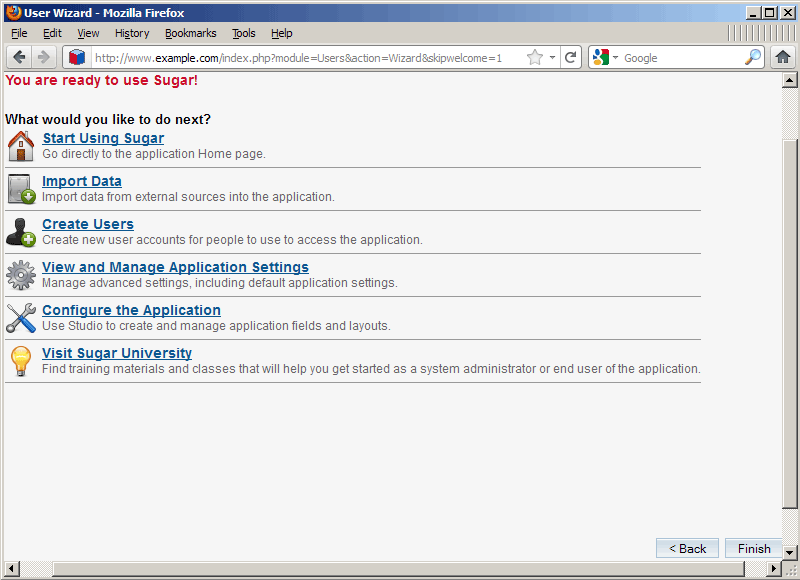The image size is (800, 580).
Task: Open the search engine dropdown next to Google
Action: click(x=614, y=57)
